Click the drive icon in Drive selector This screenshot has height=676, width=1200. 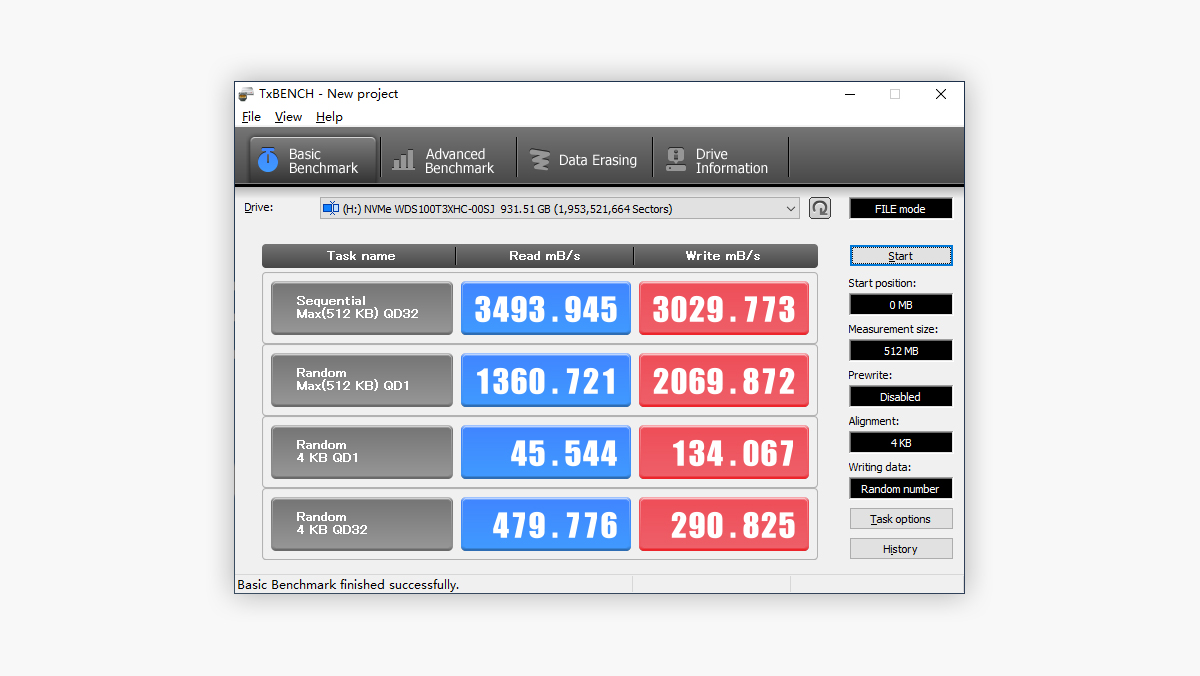pos(331,208)
